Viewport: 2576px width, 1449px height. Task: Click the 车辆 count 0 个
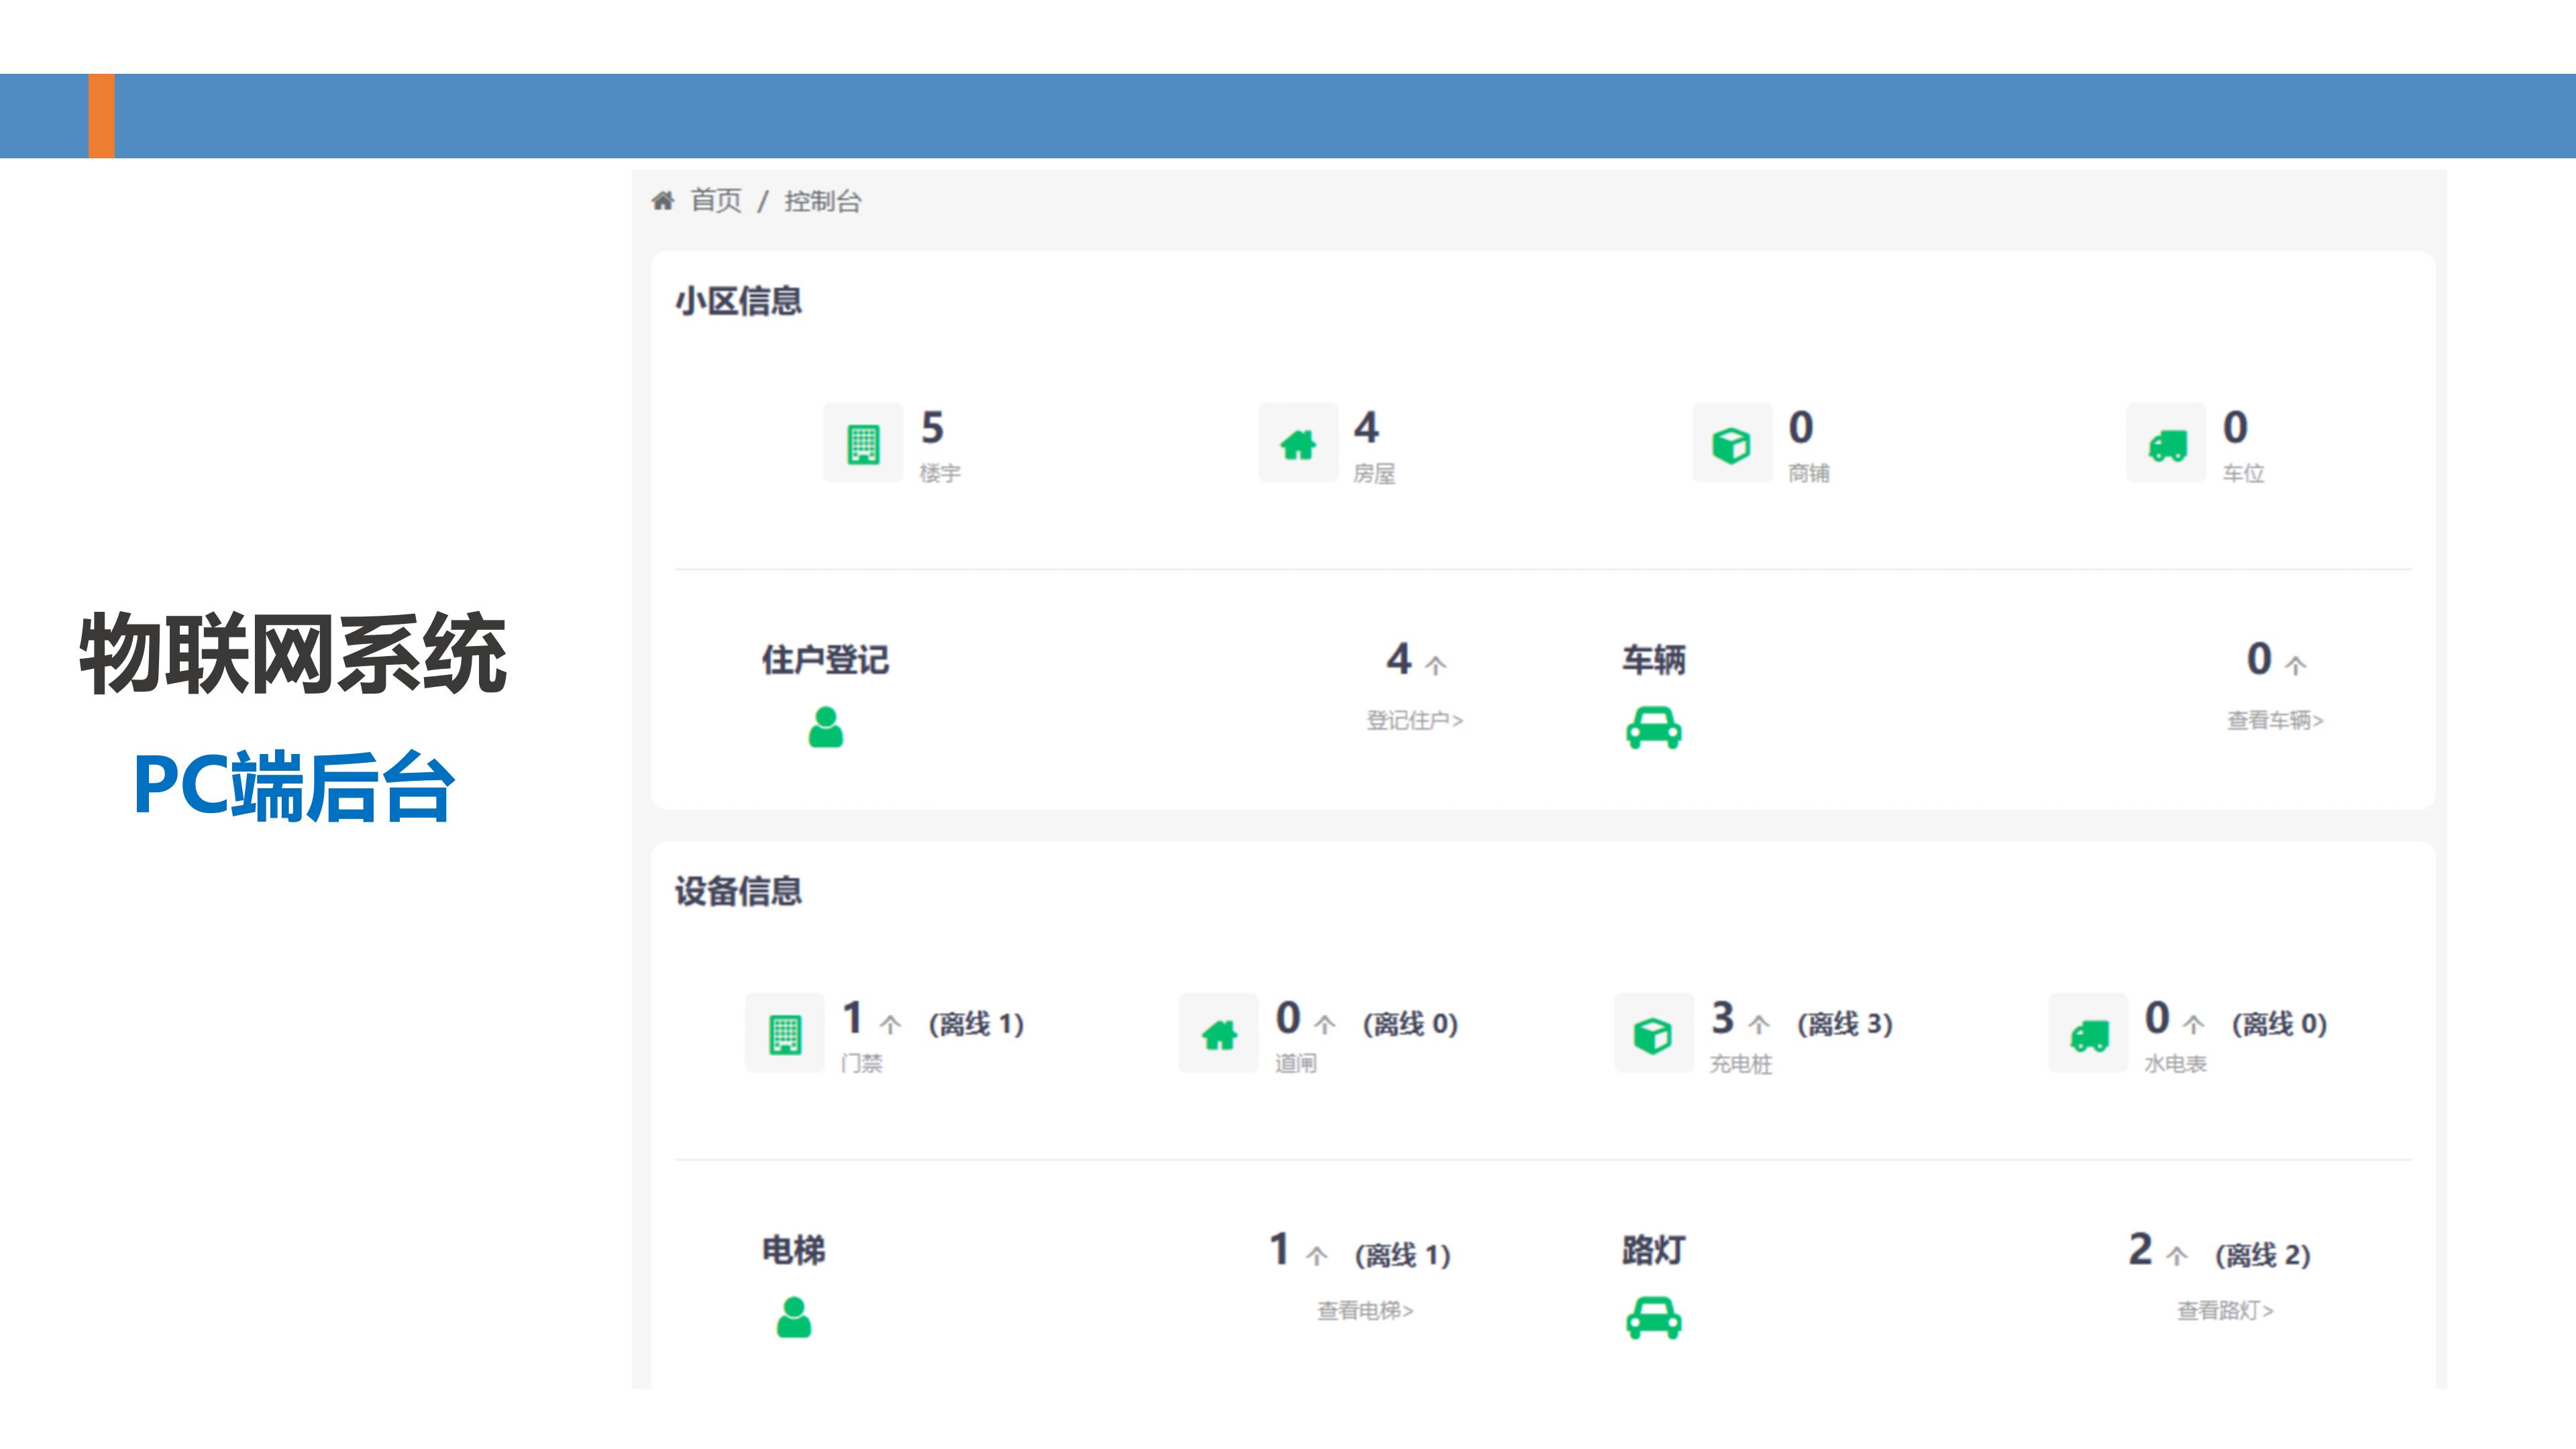coord(2276,659)
